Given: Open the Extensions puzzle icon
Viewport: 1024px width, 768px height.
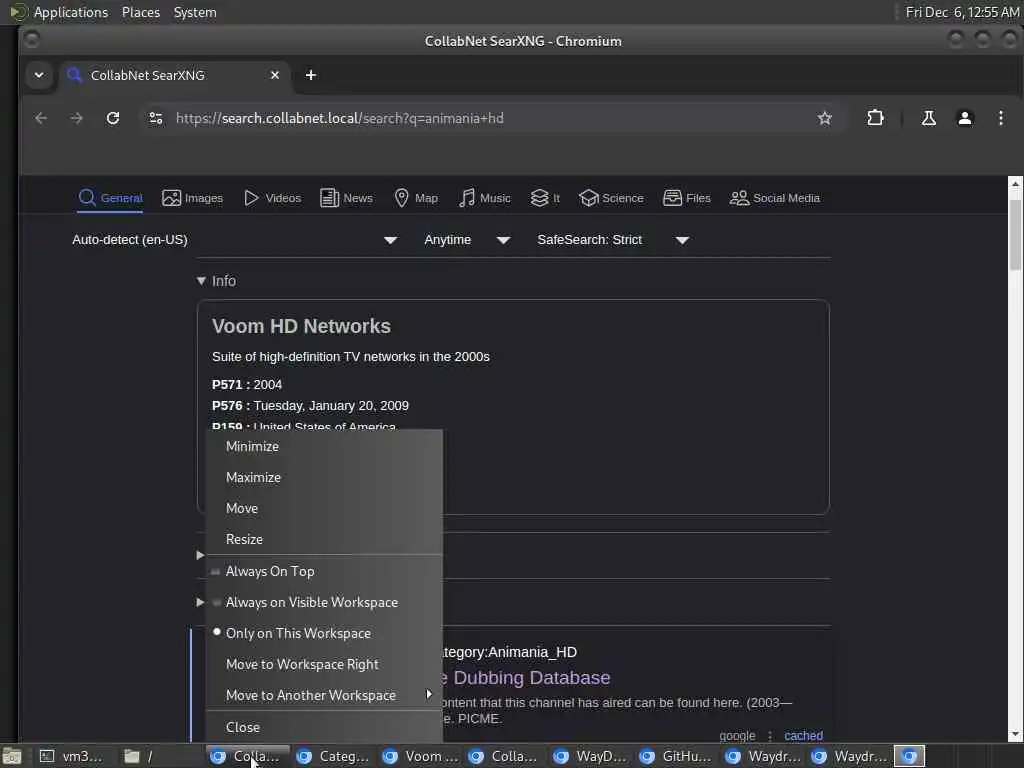Looking at the screenshot, I should click(x=875, y=118).
